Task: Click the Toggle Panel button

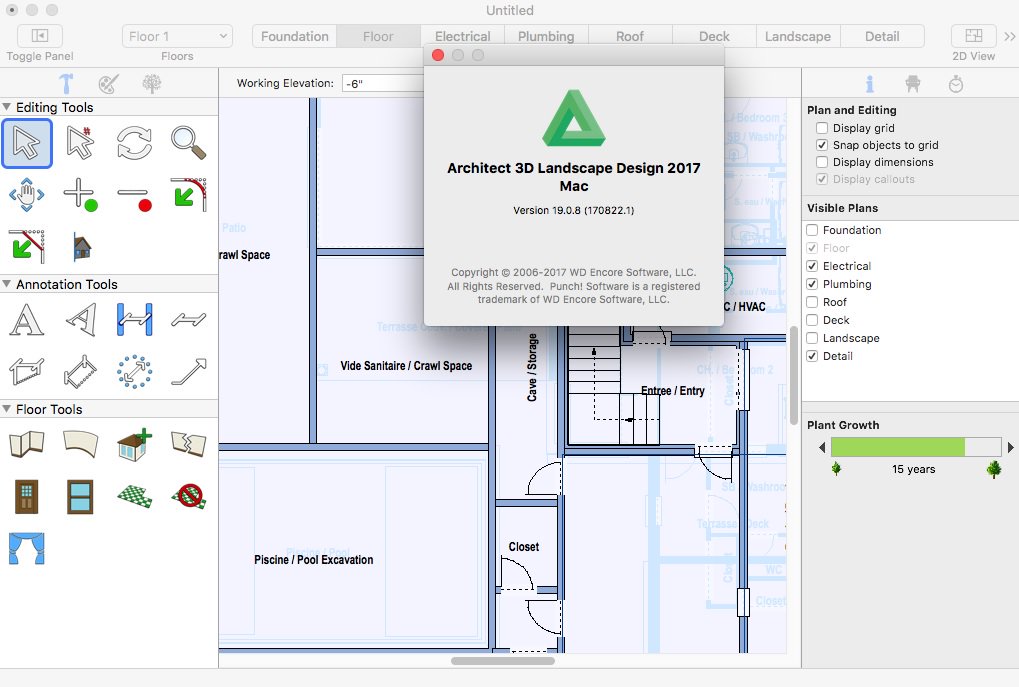Action: coord(40,36)
